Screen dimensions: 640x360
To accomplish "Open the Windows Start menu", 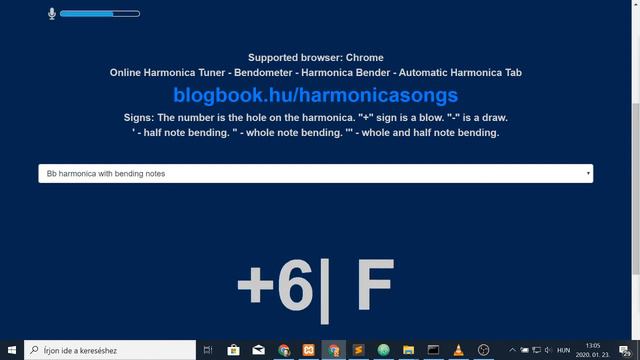I will [12, 350].
